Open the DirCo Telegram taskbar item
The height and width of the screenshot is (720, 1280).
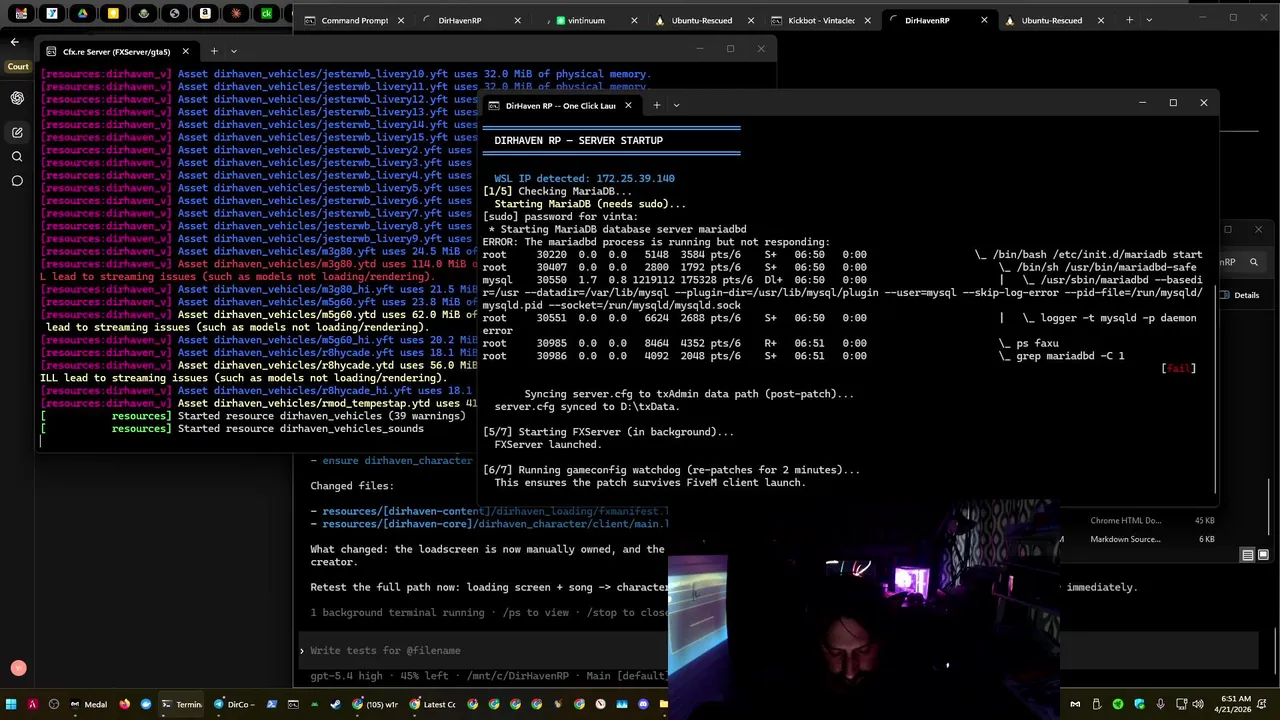tap(234, 704)
